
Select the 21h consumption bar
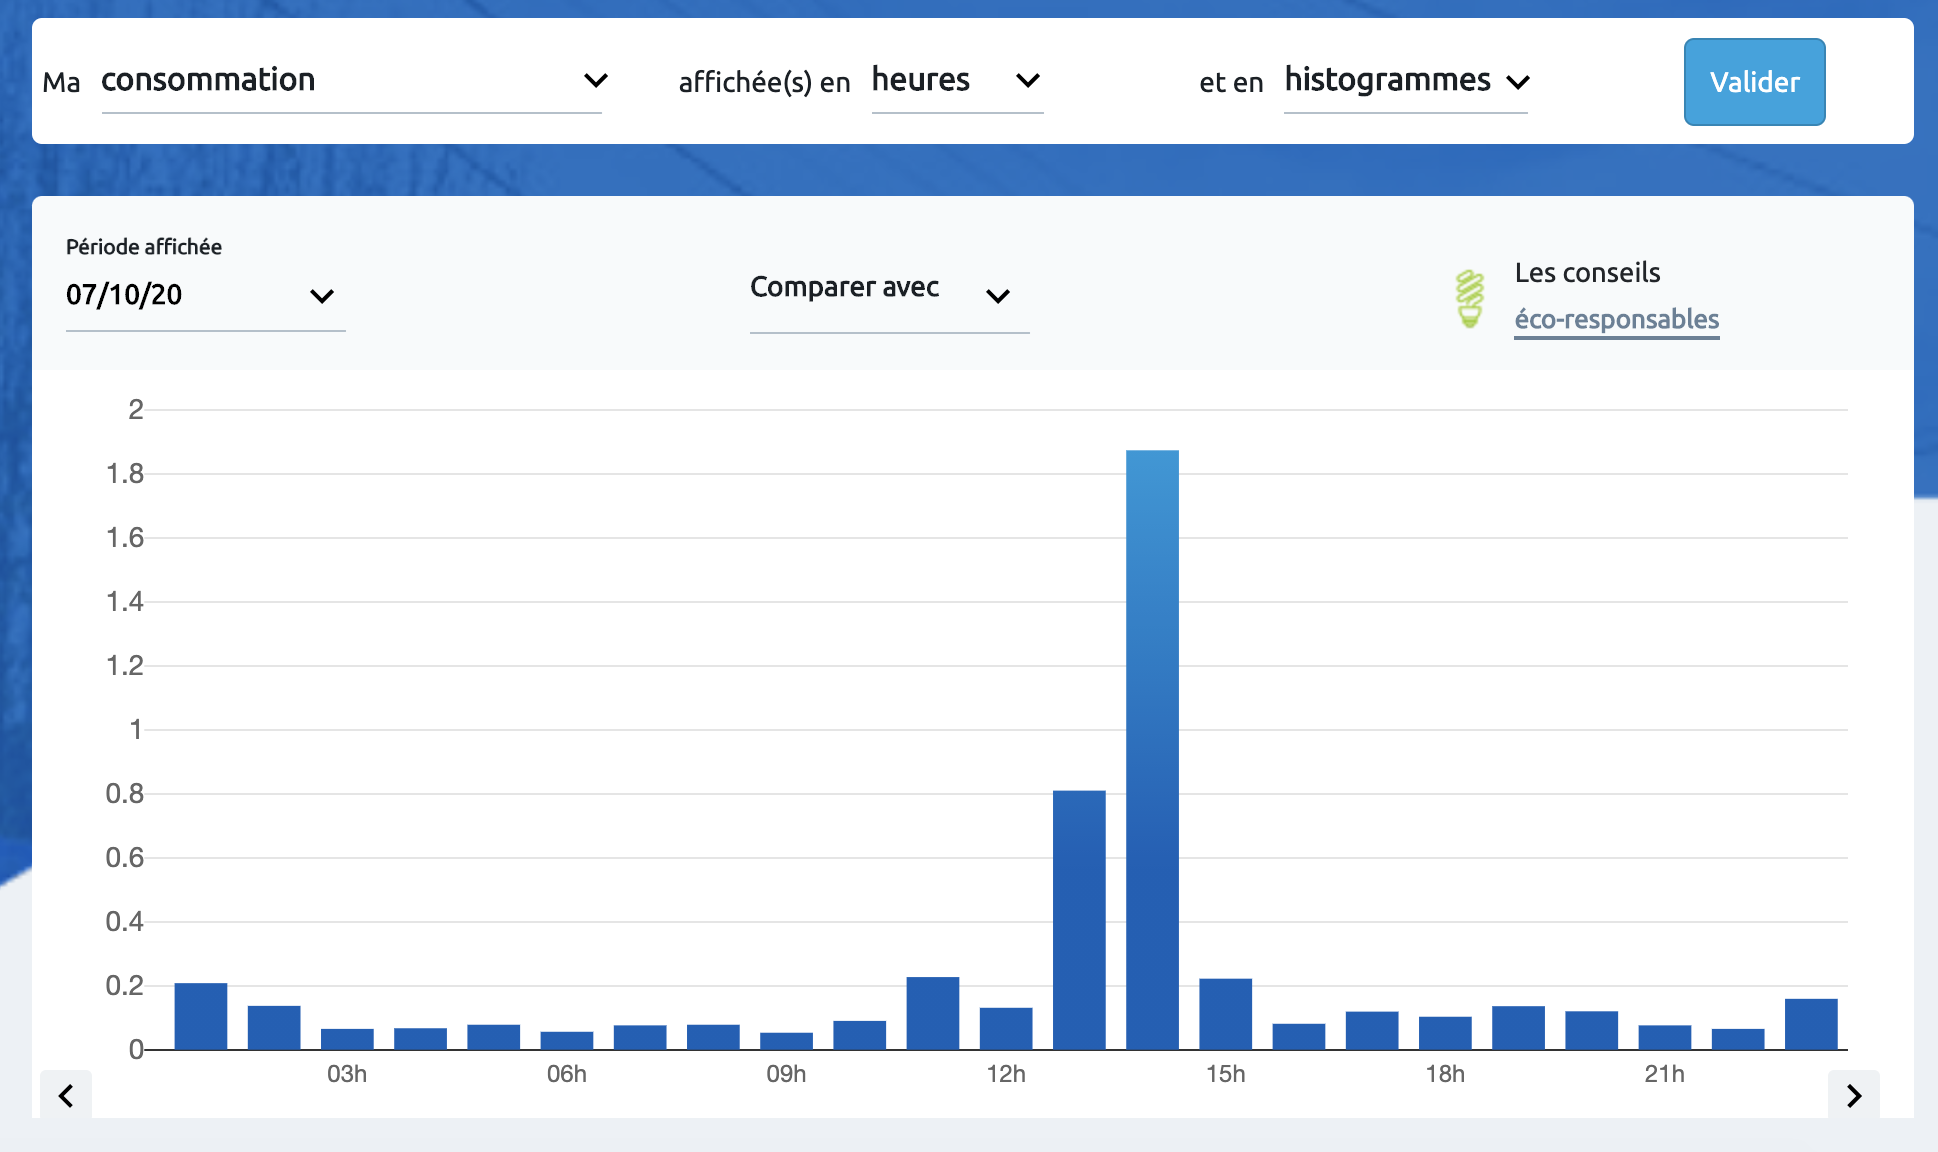[1665, 1037]
